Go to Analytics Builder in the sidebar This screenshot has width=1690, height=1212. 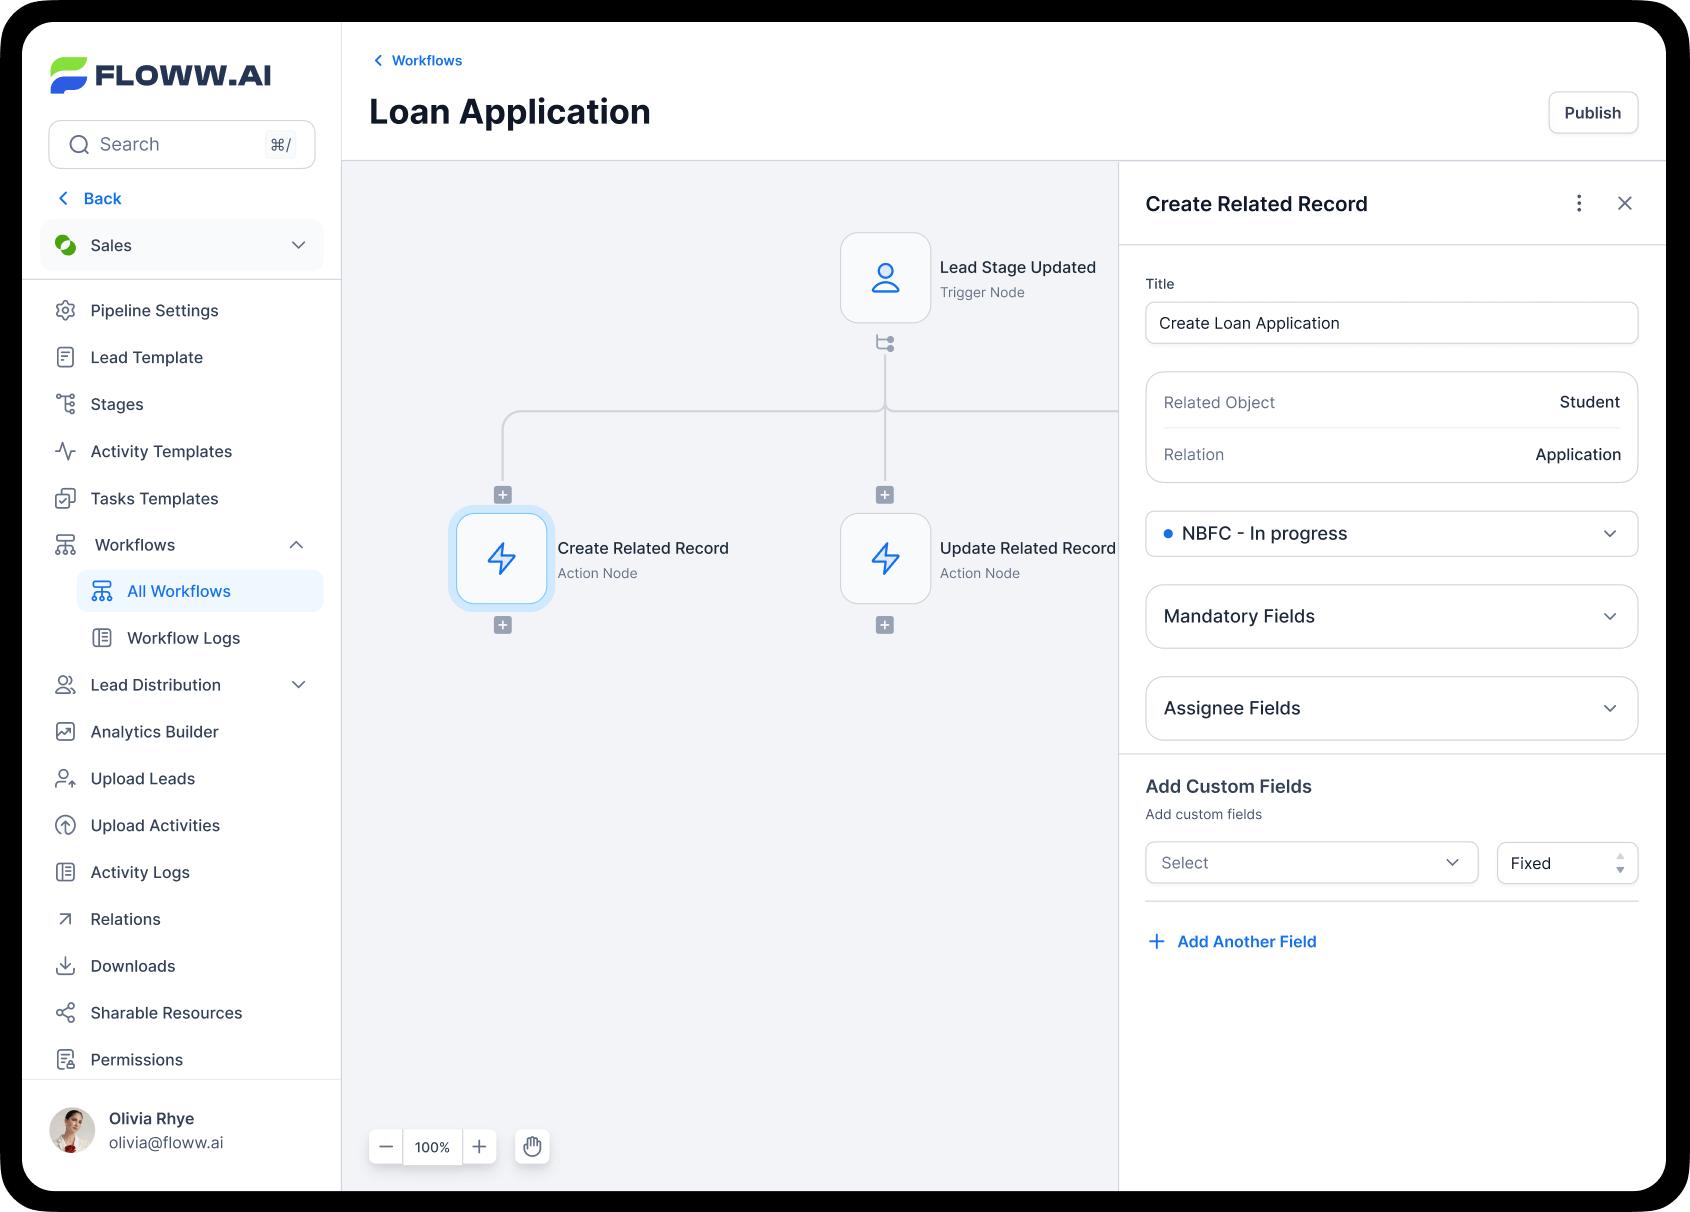point(154,732)
